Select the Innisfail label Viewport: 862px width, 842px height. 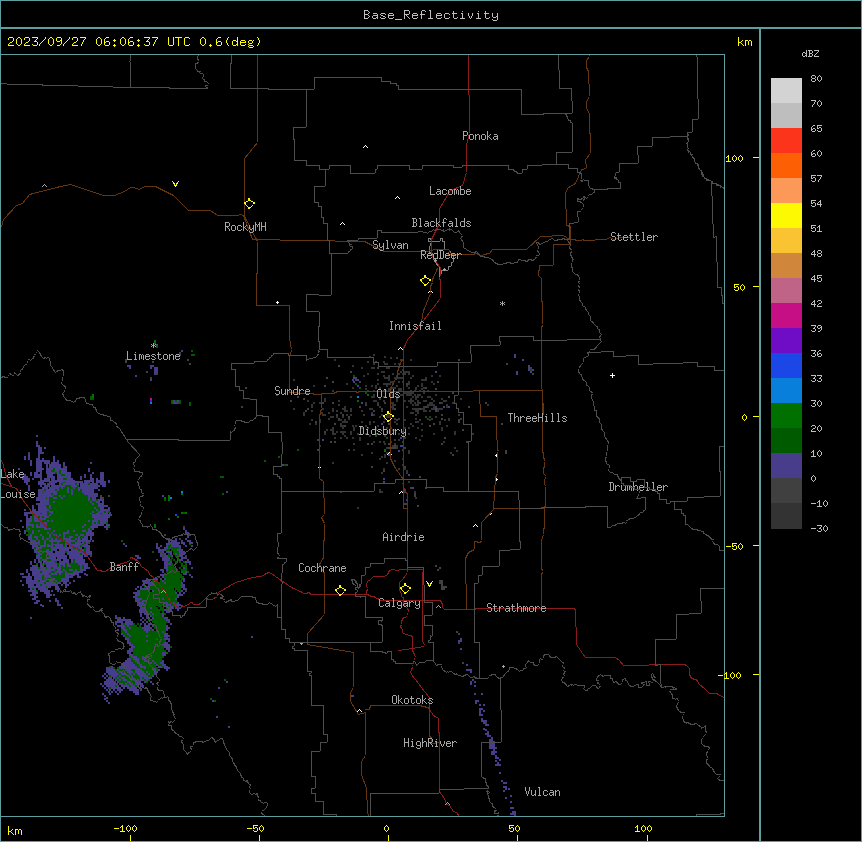click(x=415, y=326)
